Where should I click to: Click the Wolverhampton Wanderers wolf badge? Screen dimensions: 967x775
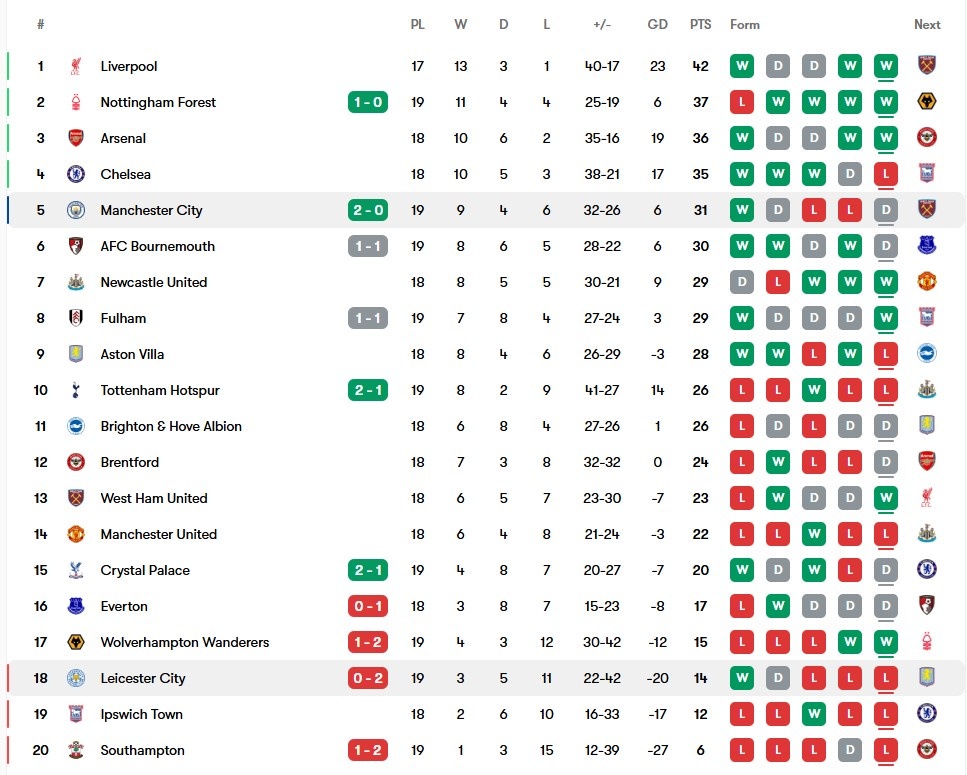pyautogui.click(x=75, y=642)
